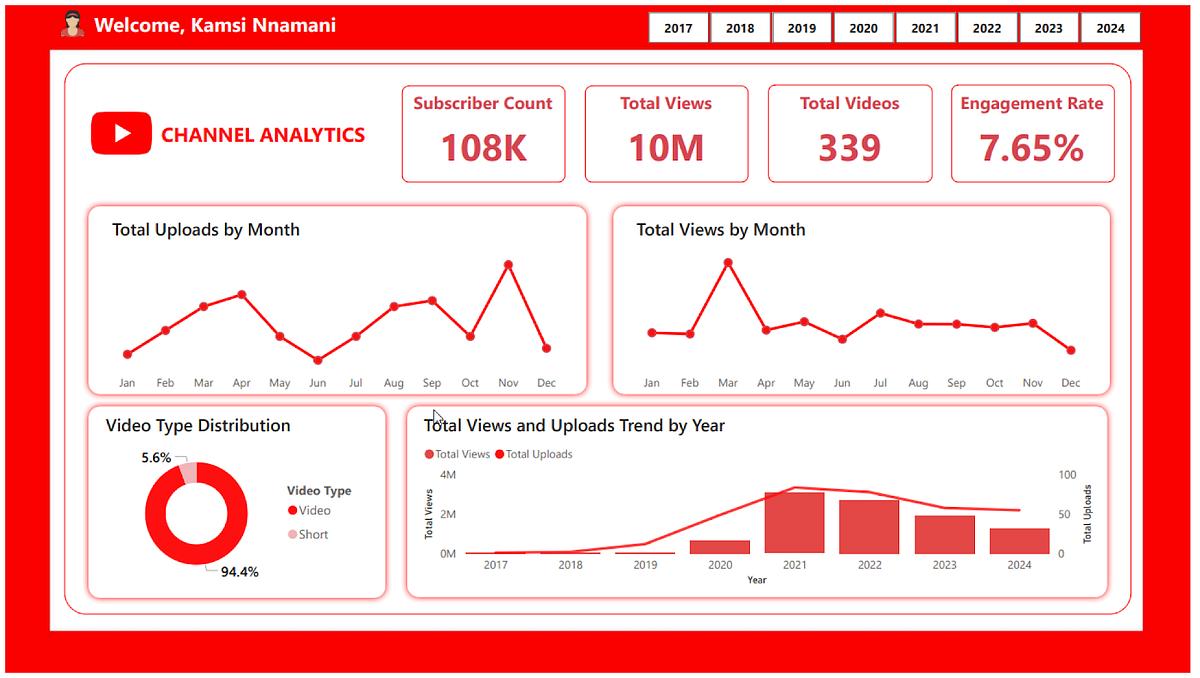Viewport: 1200px width, 678px height.
Task: Click the Short slice of the donut chart
Action: coord(188,473)
